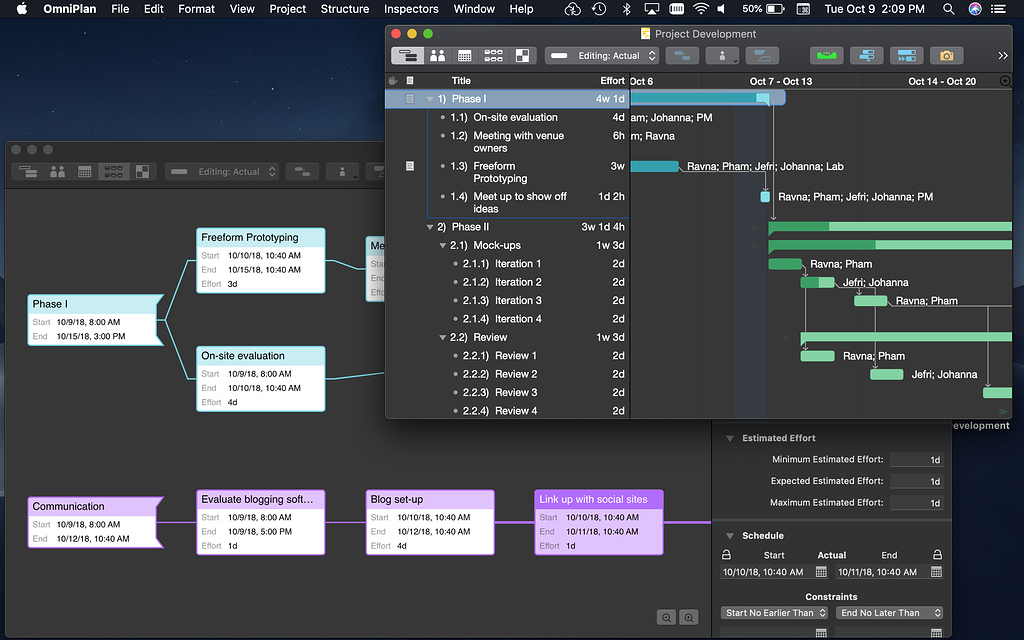Select the Blog set-up network node
The image size is (1024, 640).
pos(430,522)
